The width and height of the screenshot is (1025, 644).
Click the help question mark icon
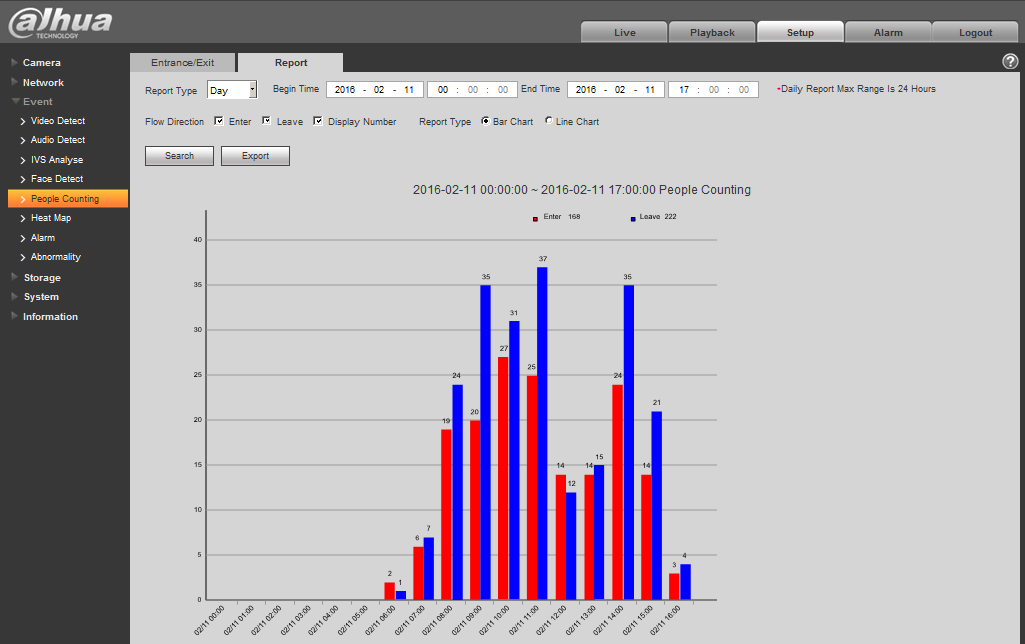pos(1009,62)
